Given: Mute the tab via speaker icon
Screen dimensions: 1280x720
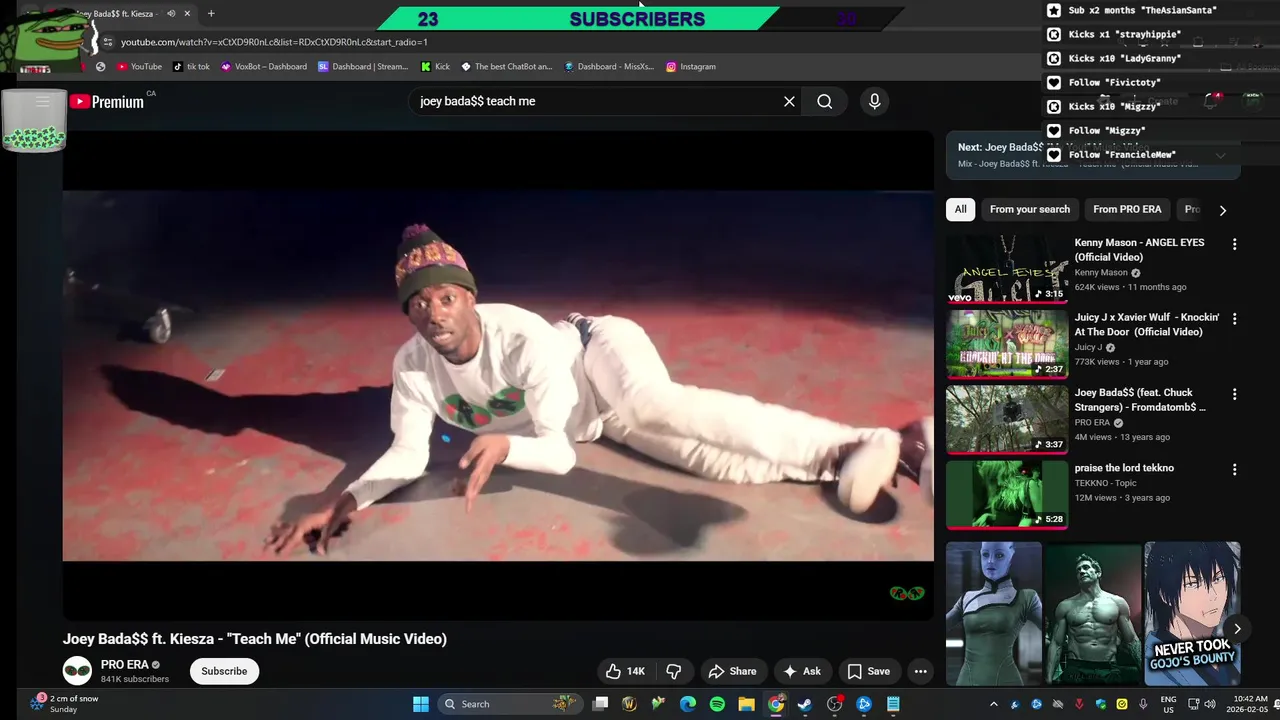Looking at the screenshot, I should [x=171, y=14].
